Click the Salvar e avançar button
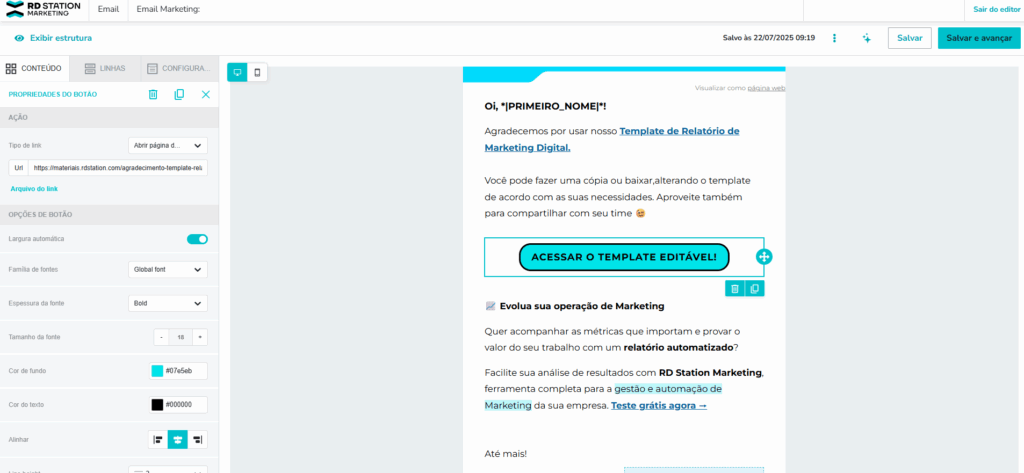The width and height of the screenshot is (1024, 473). (x=978, y=38)
